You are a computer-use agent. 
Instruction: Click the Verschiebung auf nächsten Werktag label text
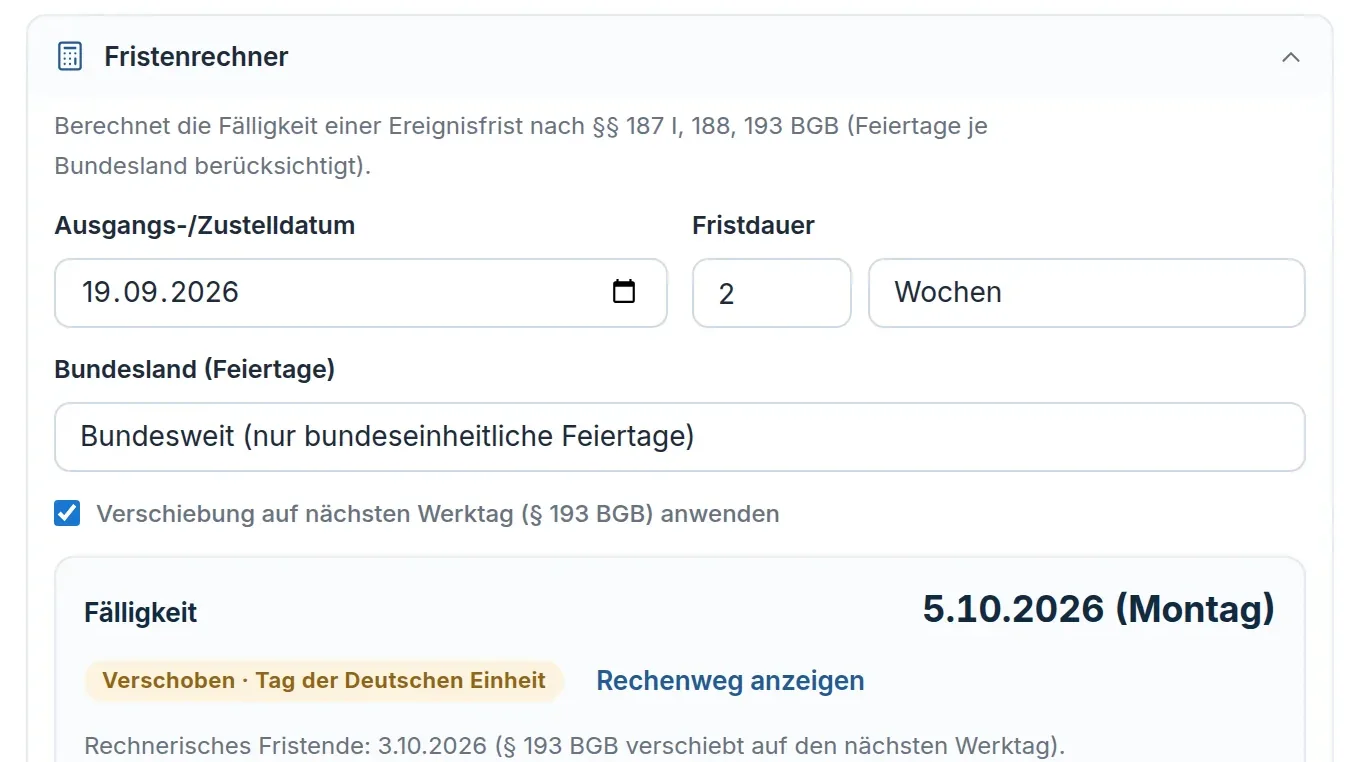pos(438,514)
